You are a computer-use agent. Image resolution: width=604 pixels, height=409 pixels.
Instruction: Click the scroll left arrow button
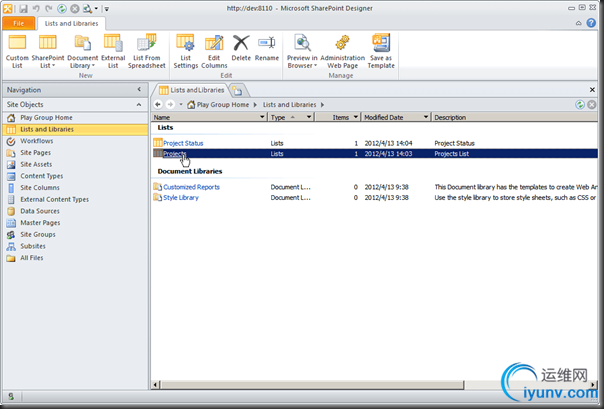[x=156, y=385]
